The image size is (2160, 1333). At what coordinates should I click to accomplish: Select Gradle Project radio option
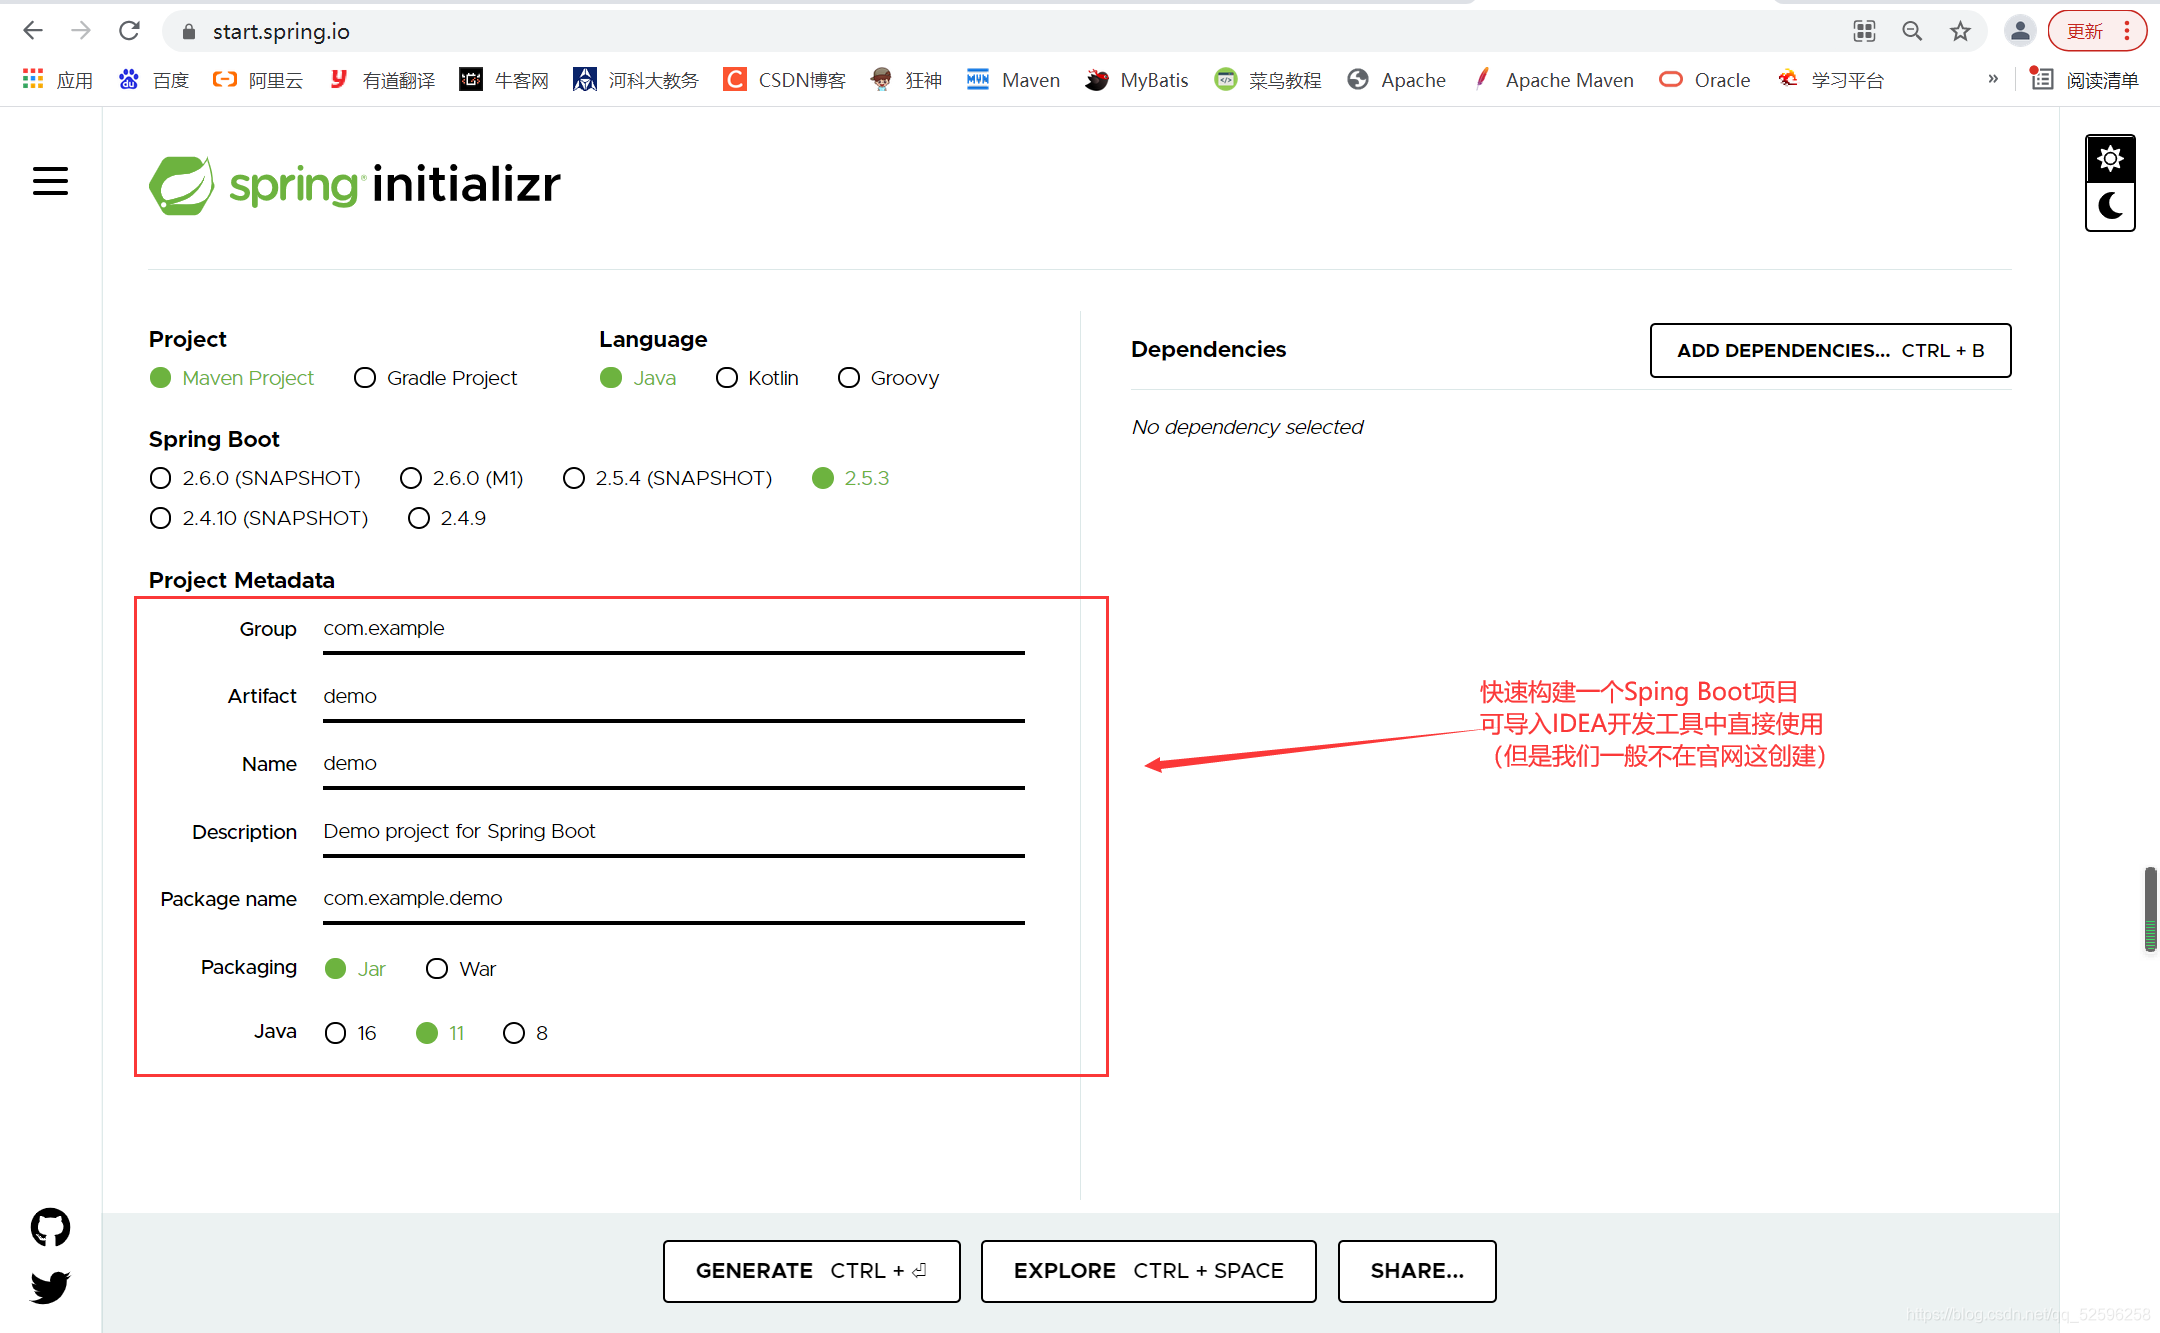click(365, 378)
